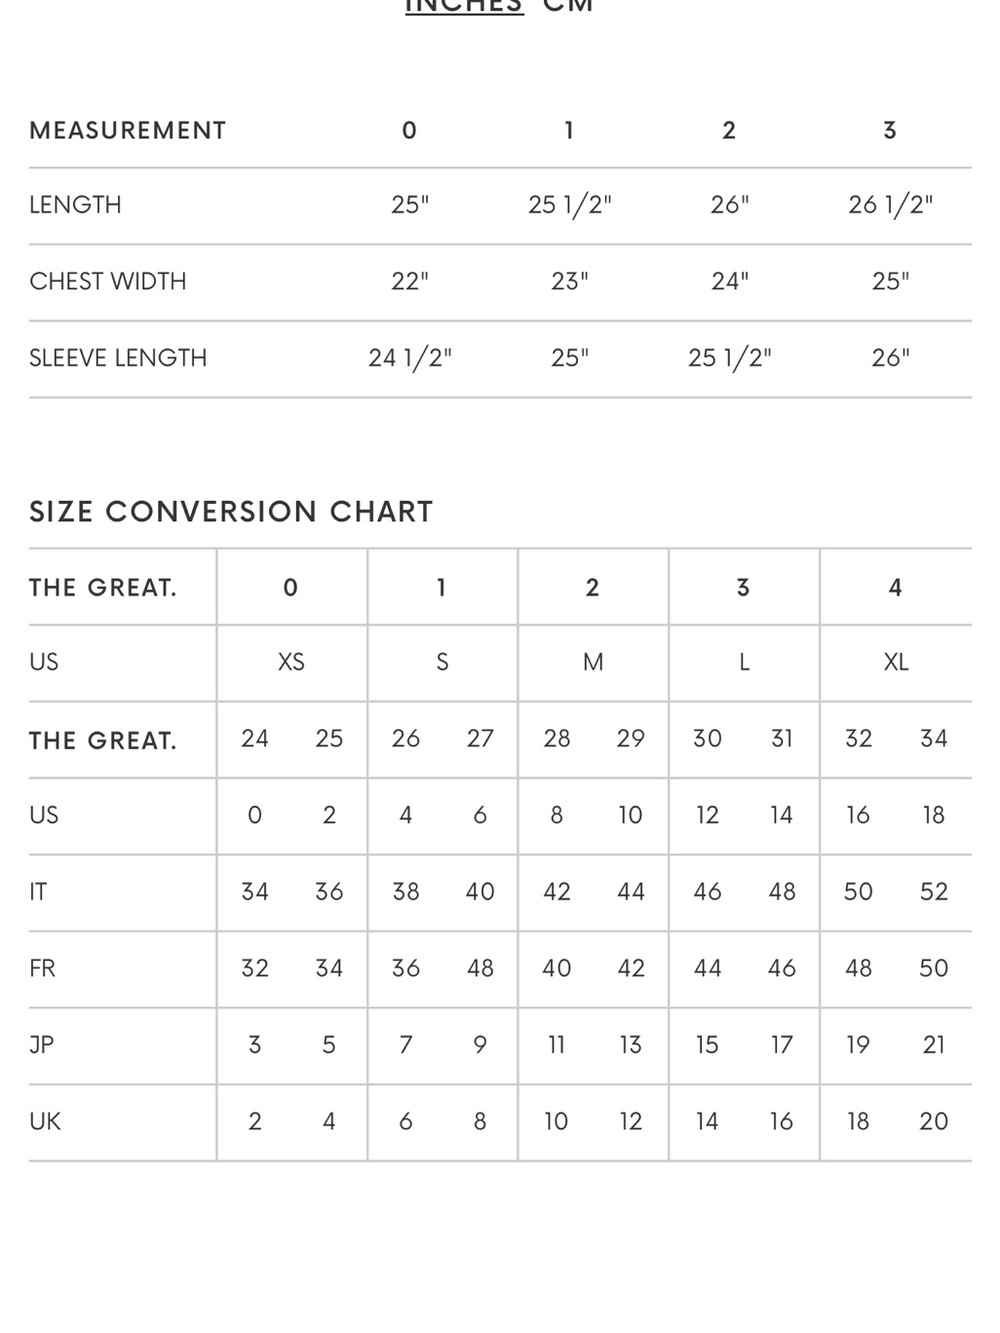Click the UK row label
1000x1333 pixels.
tap(45, 1121)
